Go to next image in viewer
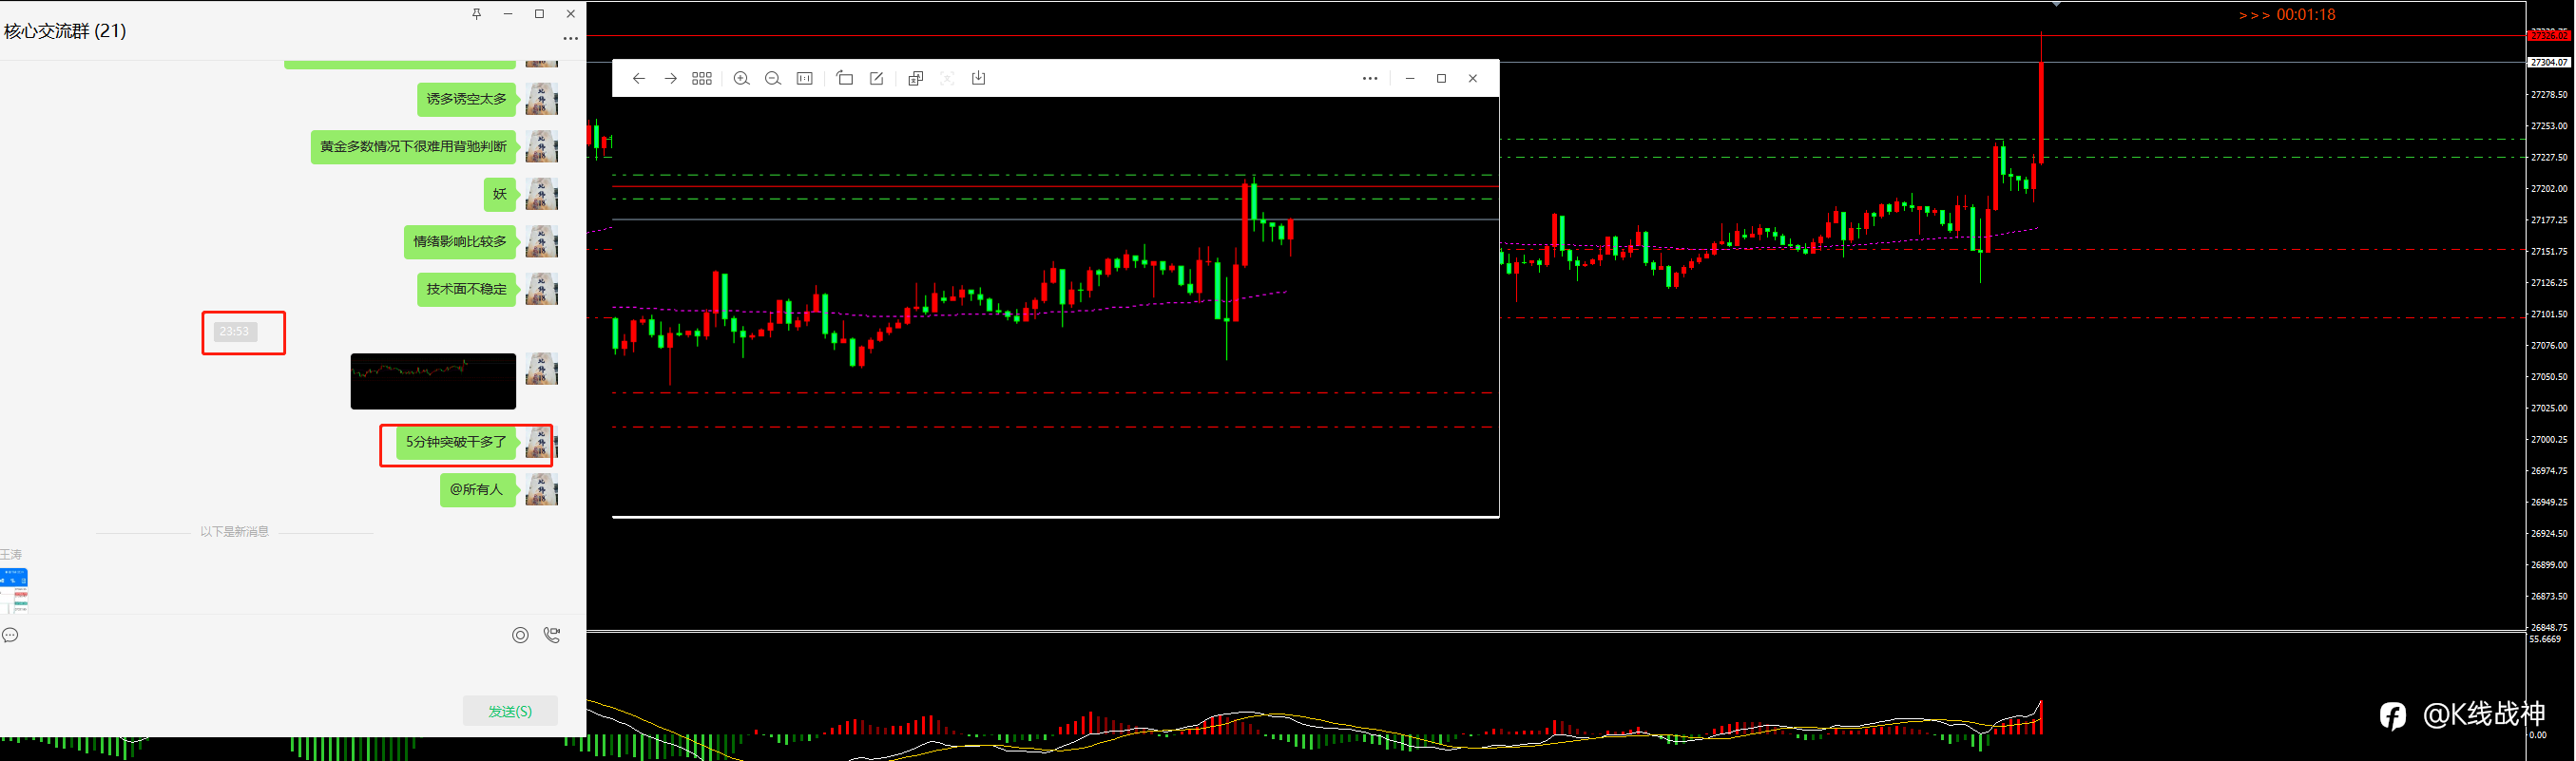 tap(671, 78)
